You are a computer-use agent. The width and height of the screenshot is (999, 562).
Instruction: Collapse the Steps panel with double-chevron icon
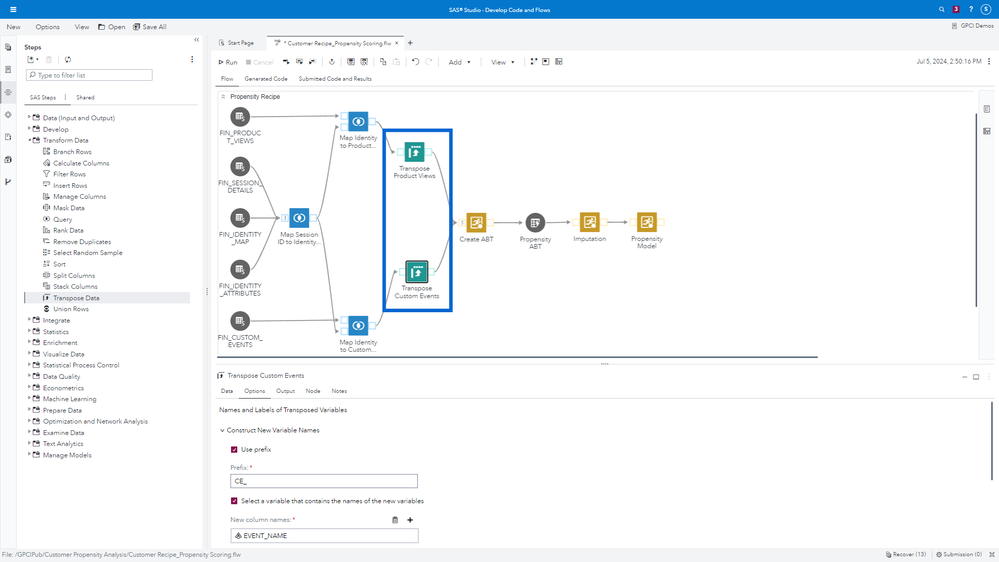click(196, 40)
